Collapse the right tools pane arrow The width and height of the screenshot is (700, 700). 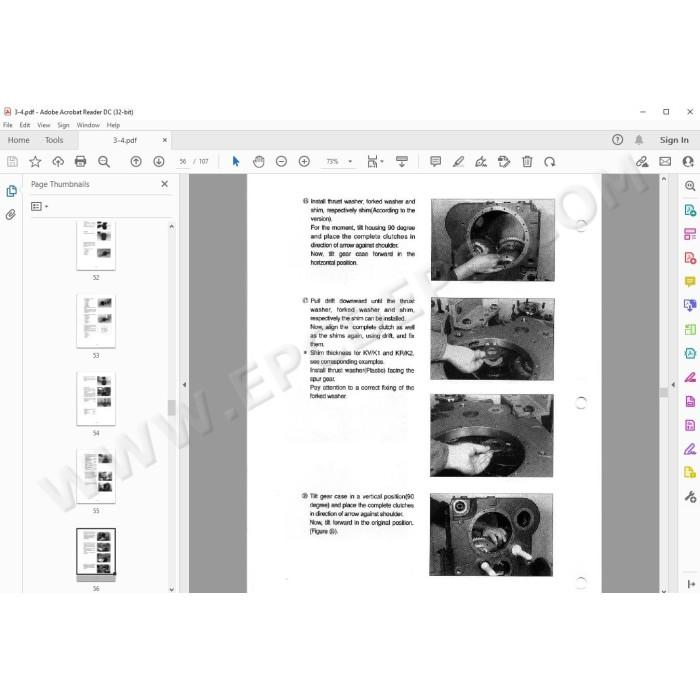(x=673, y=384)
